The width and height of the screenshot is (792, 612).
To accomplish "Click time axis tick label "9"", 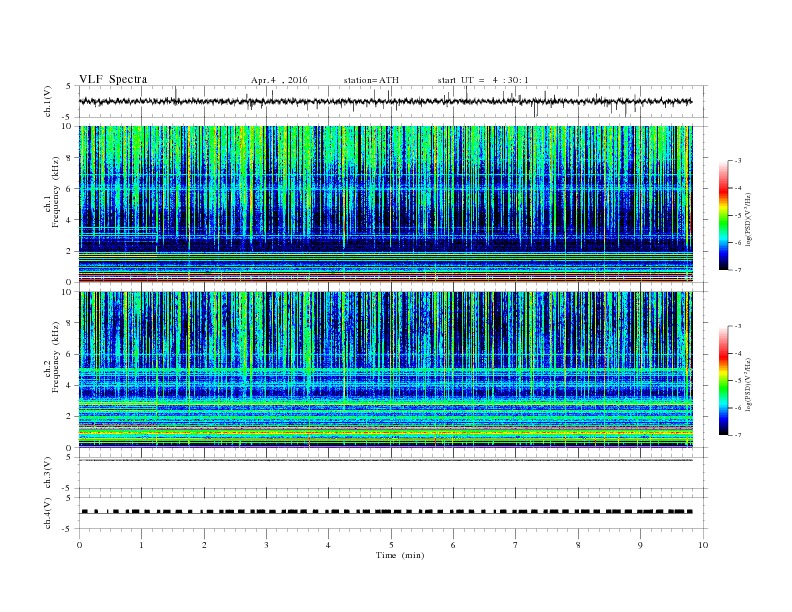I will pyautogui.click(x=640, y=545).
